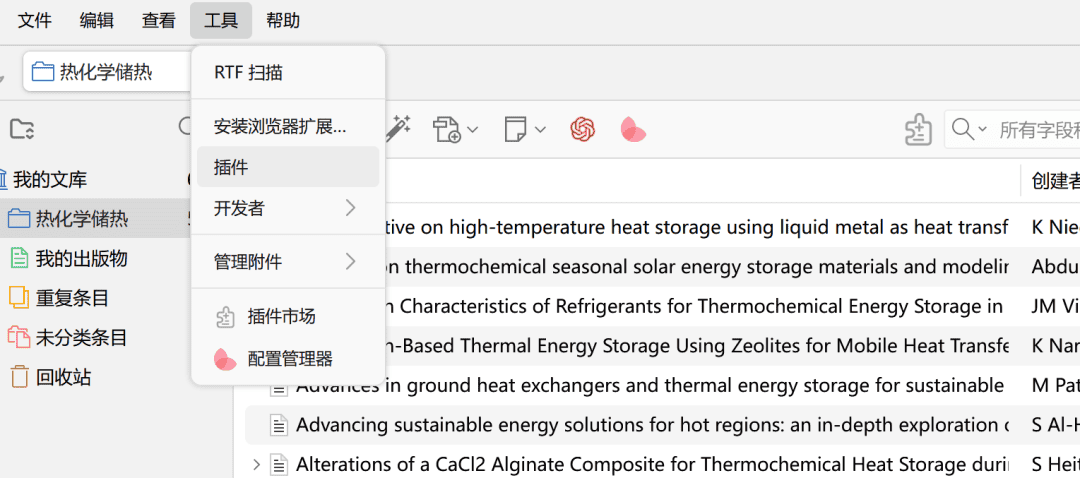This screenshot has width=1080, height=478.
Task: Open 插件市场 from the Tools menu
Action: coord(281,317)
